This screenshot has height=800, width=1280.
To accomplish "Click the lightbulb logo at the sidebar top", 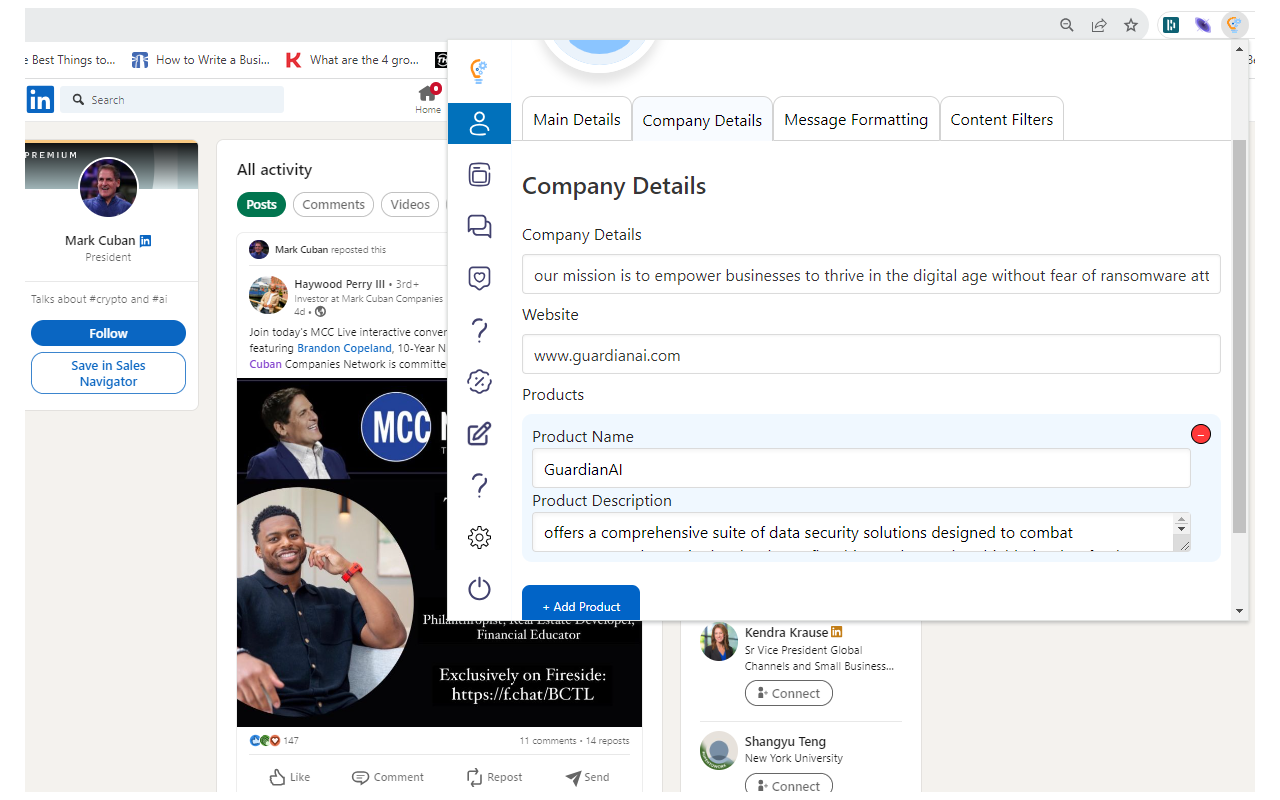I will pyautogui.click(x=479, y=70).
